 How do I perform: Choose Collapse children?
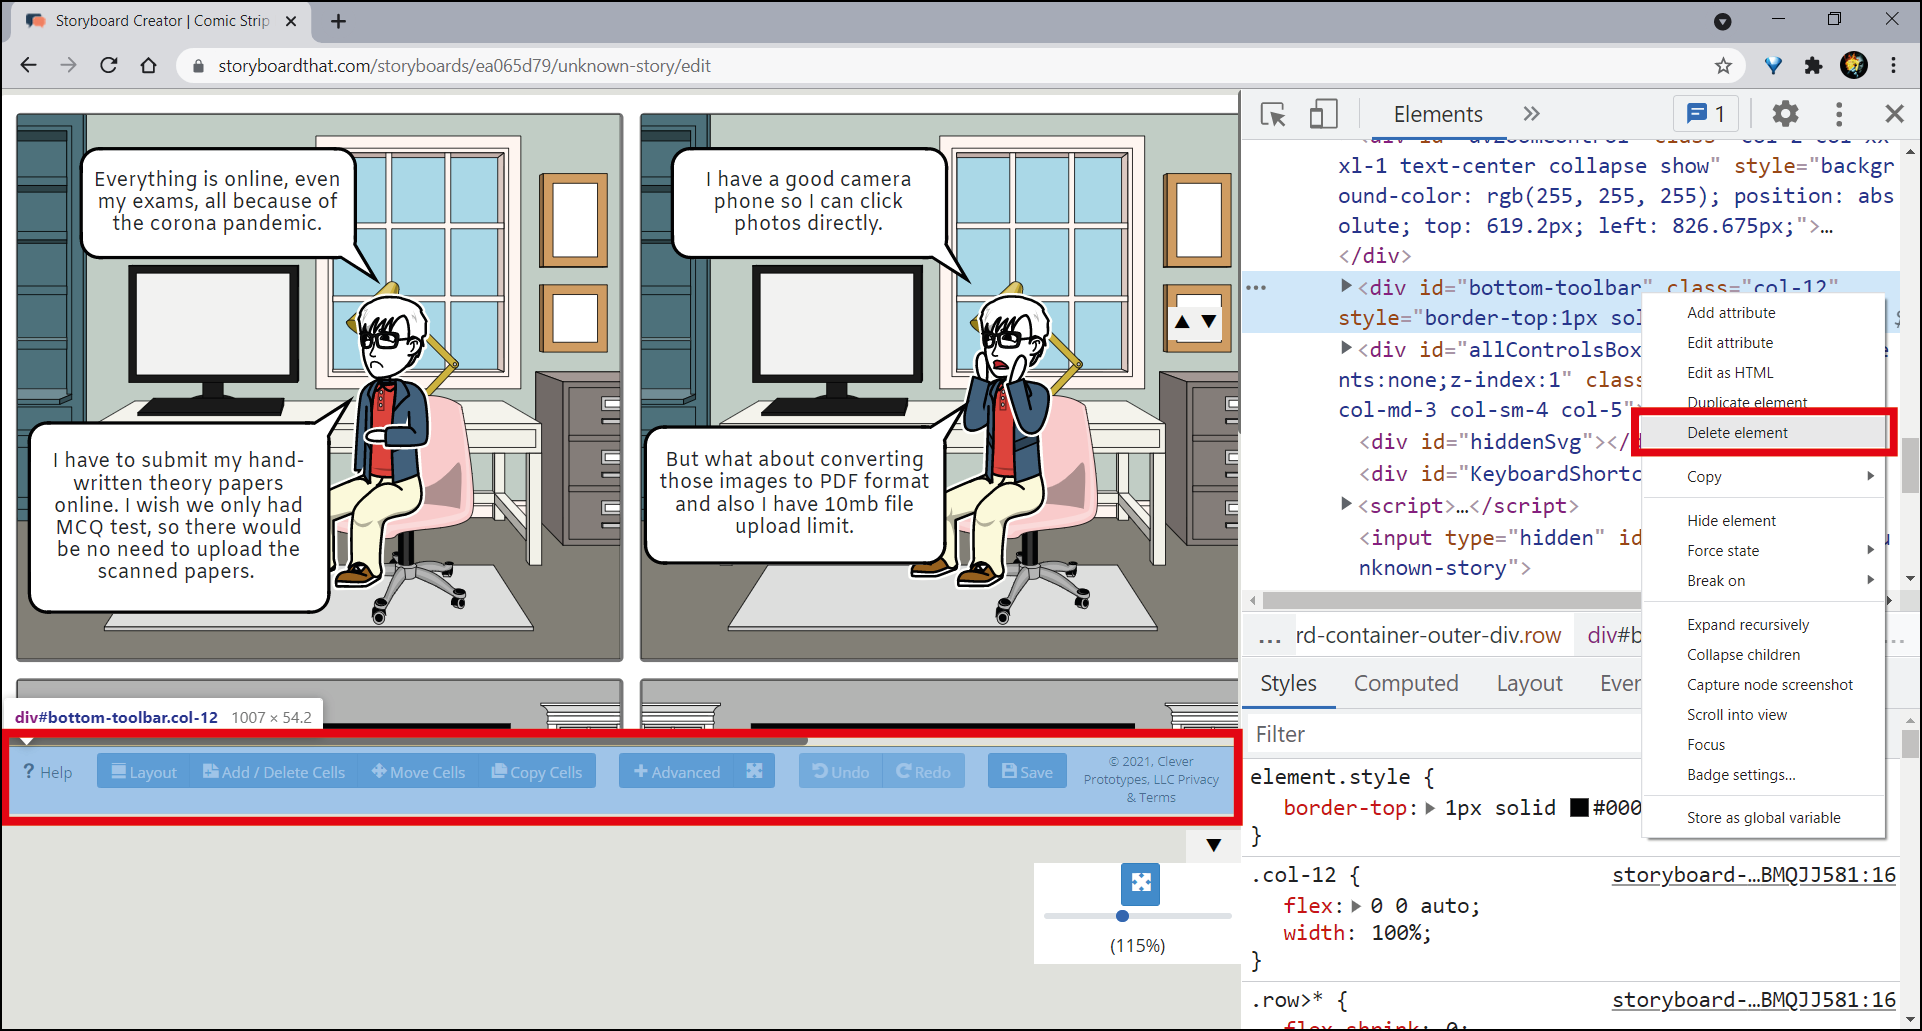[x=1743, y=655]
